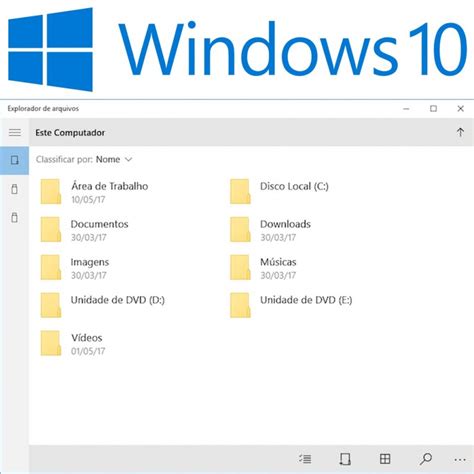Open search with magnifier icon
The width and height of the screenshot is (474, 474).
click(426, 459)
